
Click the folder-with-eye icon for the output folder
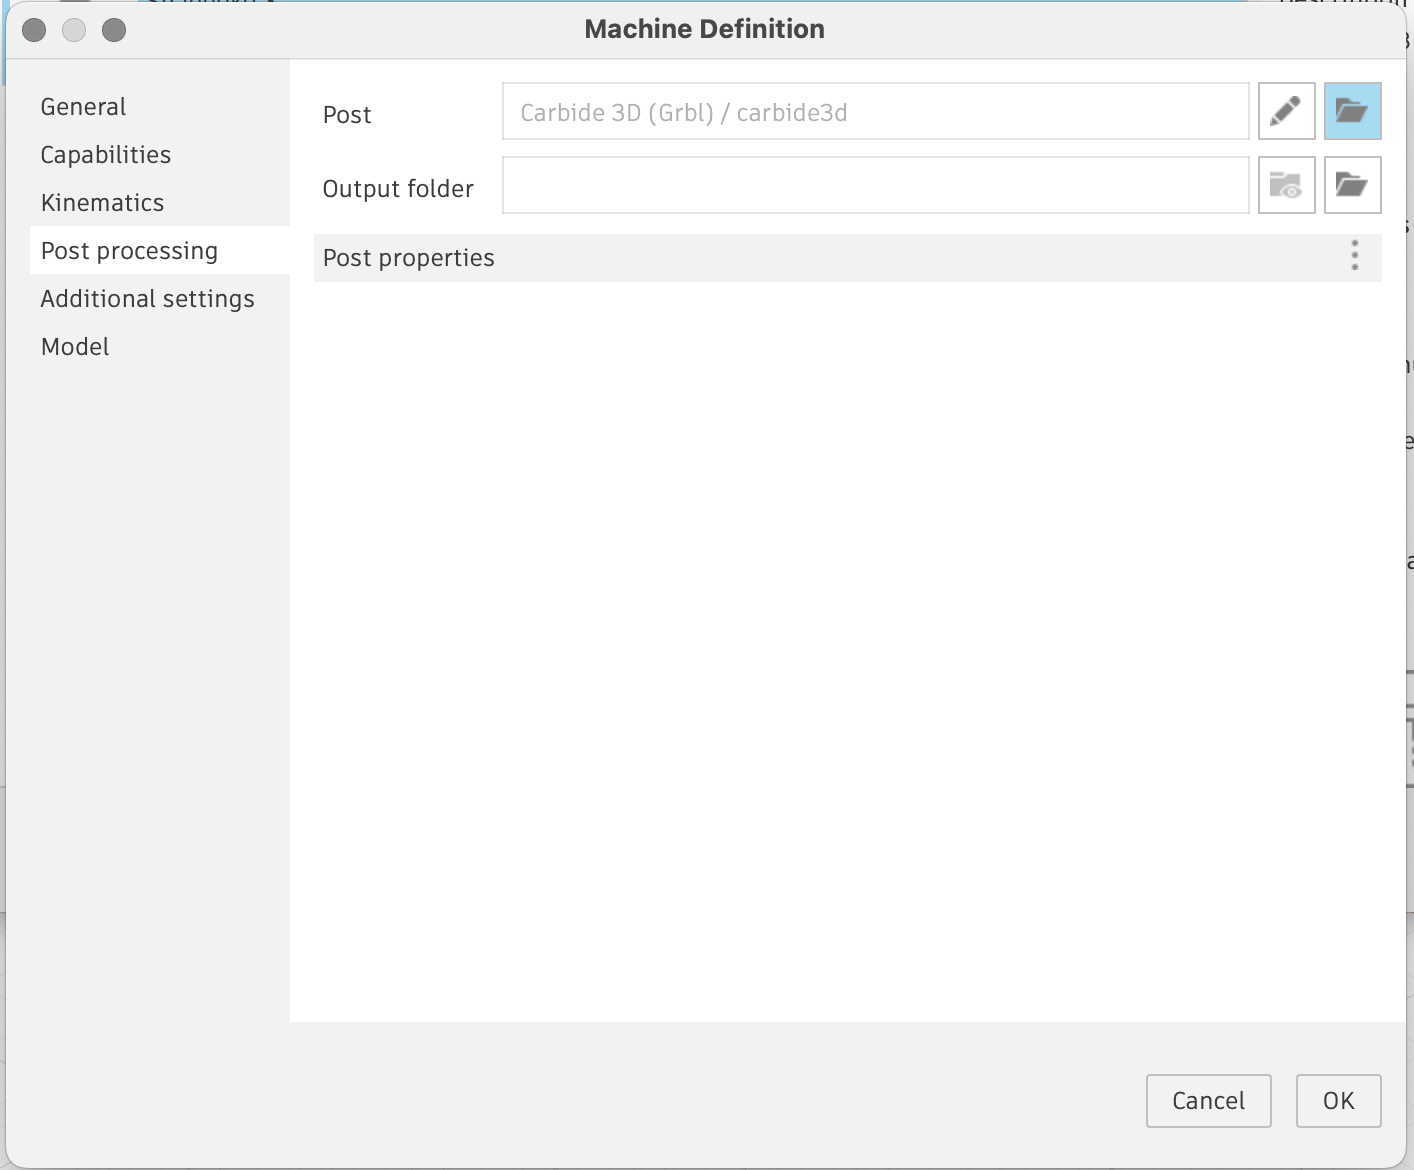coord(1286,185)
